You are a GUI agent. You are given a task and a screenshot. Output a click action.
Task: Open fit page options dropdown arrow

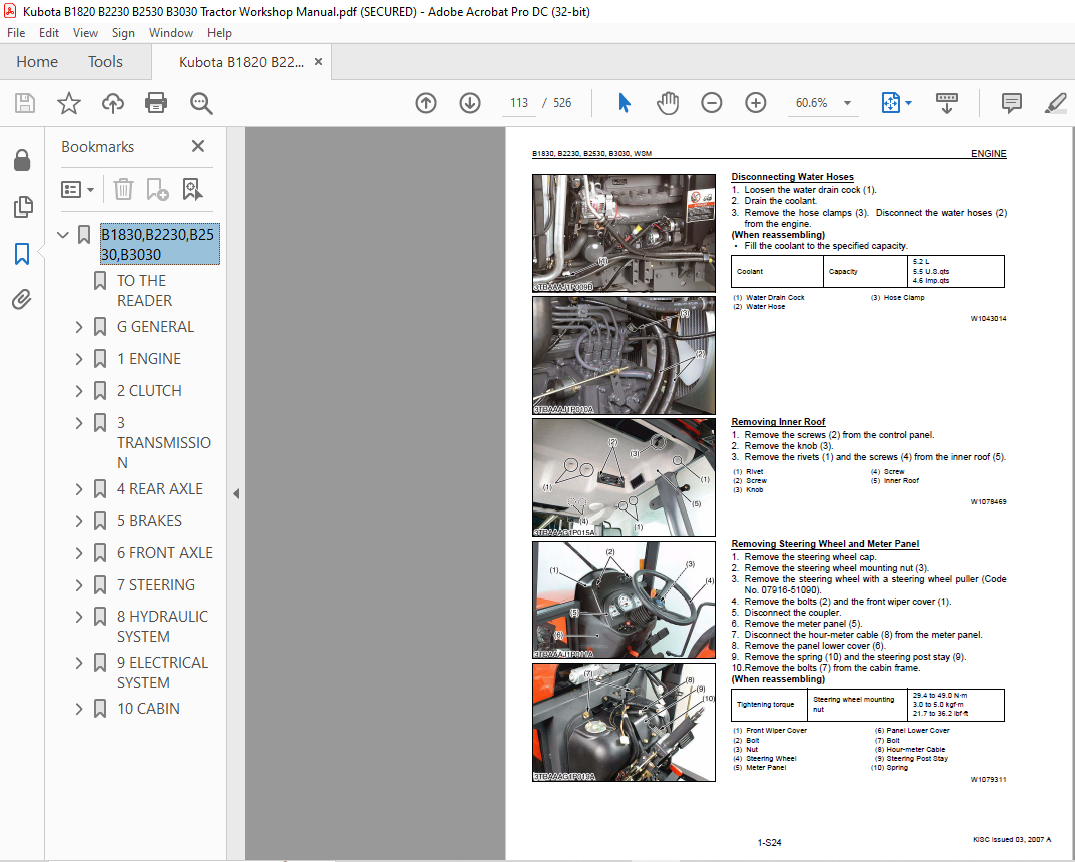pyautogui.click(x=908, y=103)
